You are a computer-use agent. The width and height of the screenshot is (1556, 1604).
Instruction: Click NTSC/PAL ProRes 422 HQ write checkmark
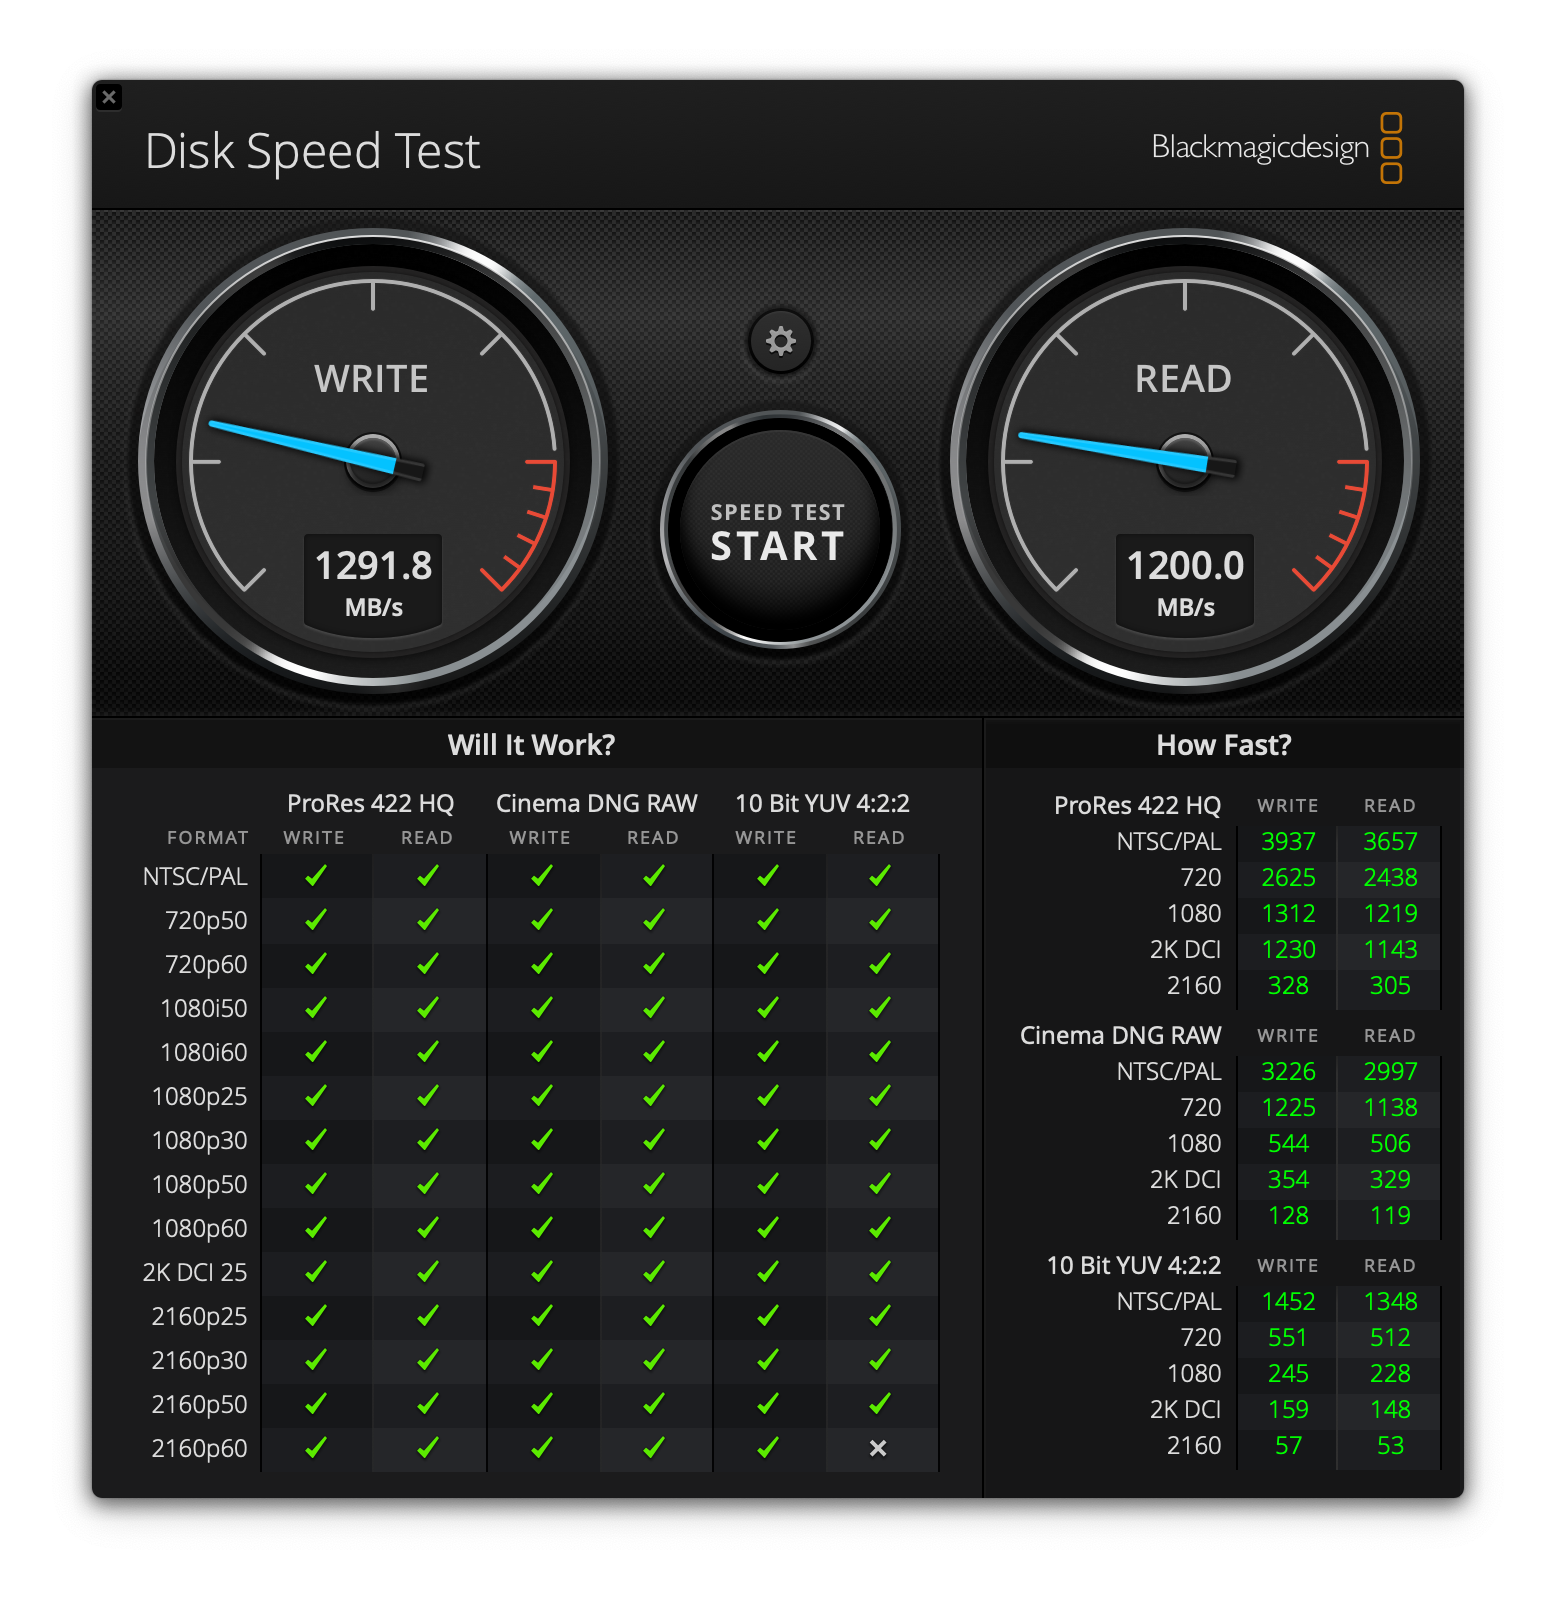click(316, 876)
